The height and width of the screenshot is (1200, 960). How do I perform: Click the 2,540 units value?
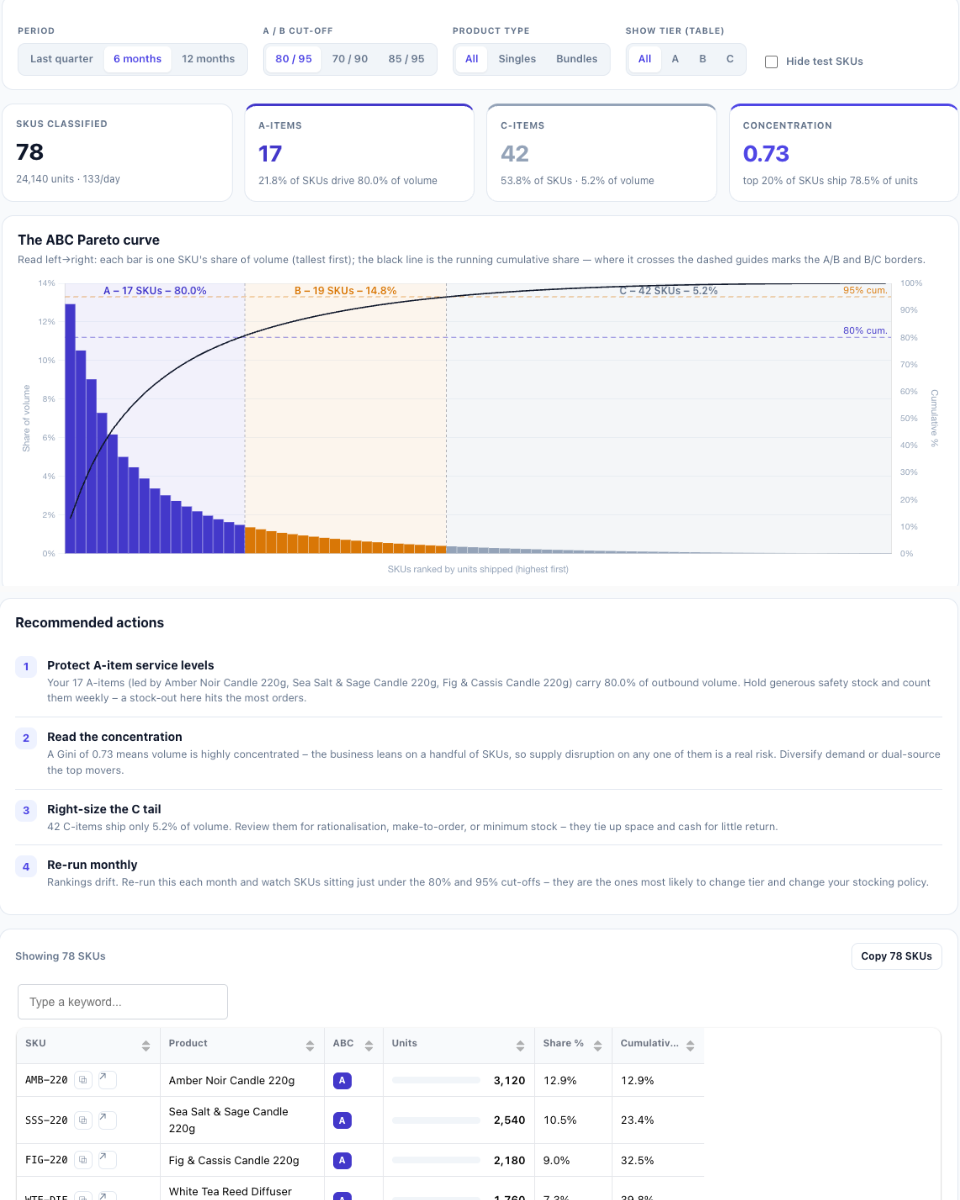click(509, 1120)
